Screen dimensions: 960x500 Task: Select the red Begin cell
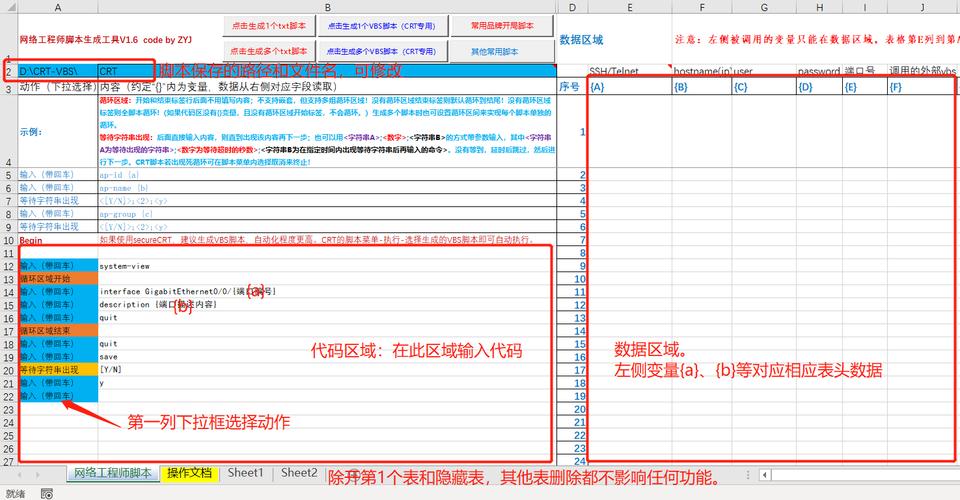(x=58, y=240)
